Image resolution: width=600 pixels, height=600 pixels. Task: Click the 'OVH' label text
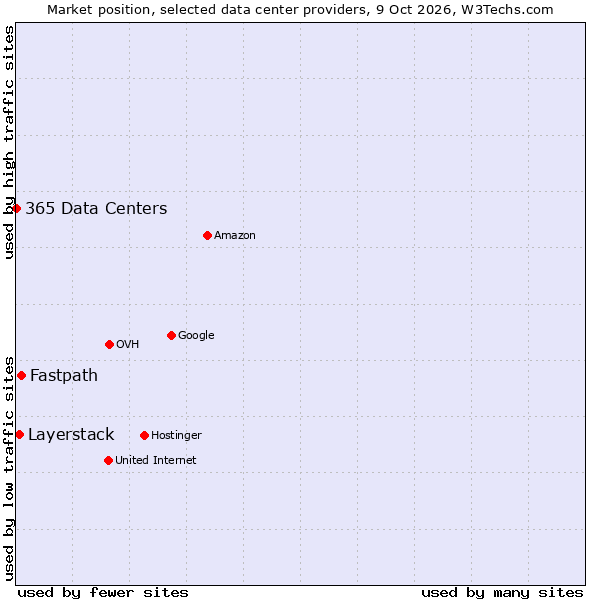pyautogui.click(x=127, y=344)
